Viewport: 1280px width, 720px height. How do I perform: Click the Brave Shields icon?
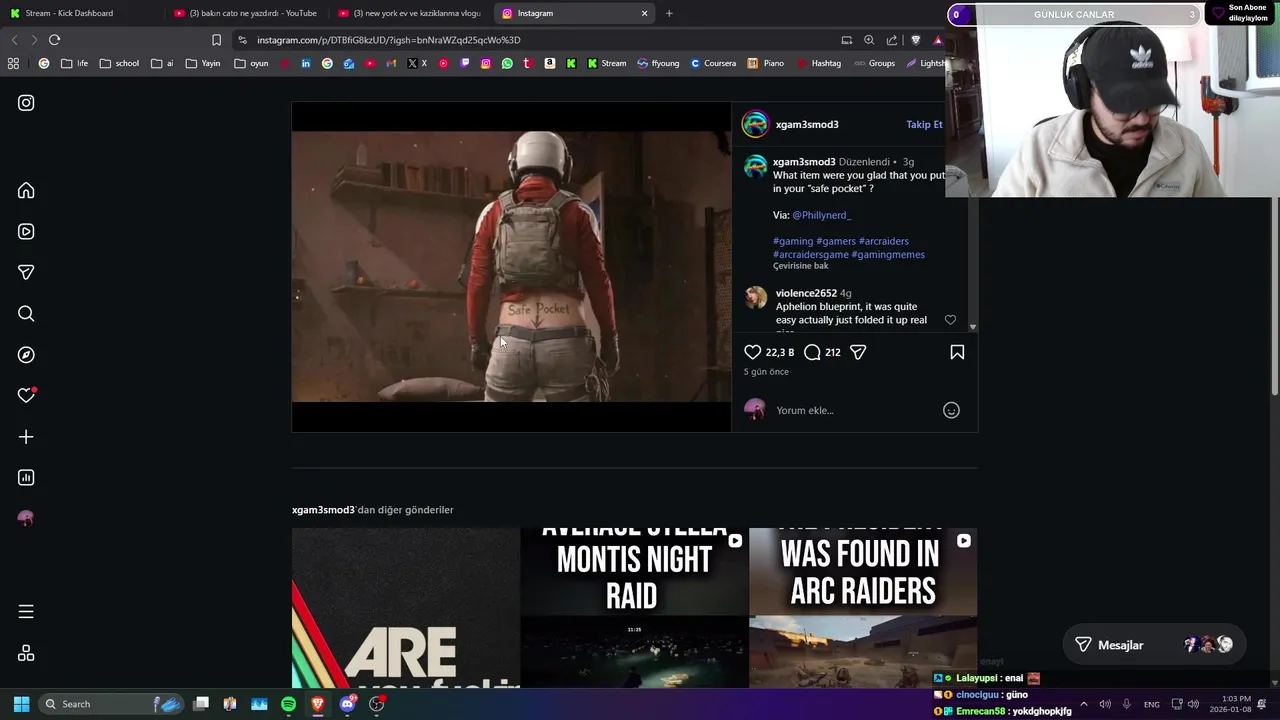point(915,40)
